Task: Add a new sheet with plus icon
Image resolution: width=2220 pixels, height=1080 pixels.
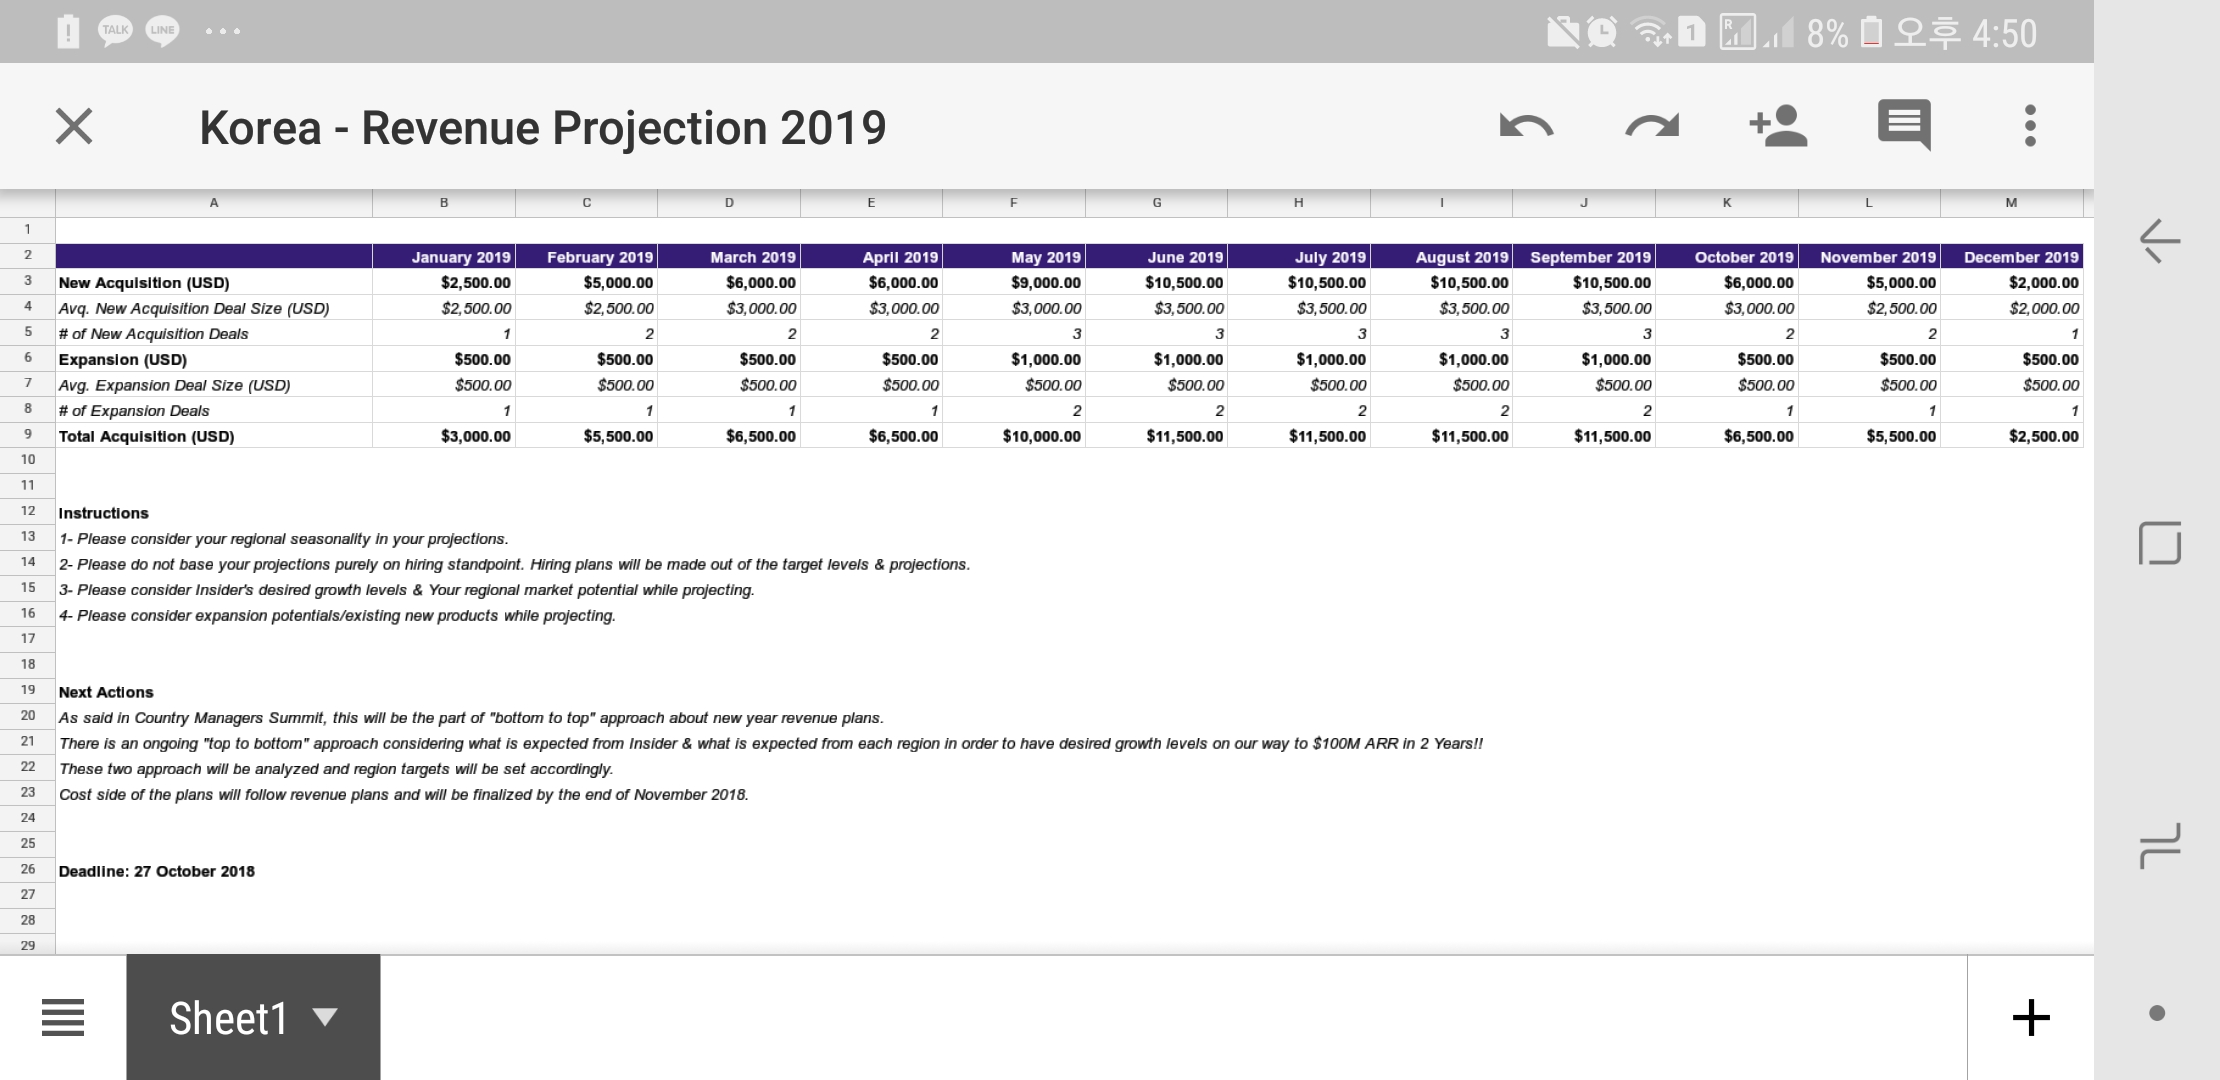Action: (x=2031, y=1018)
